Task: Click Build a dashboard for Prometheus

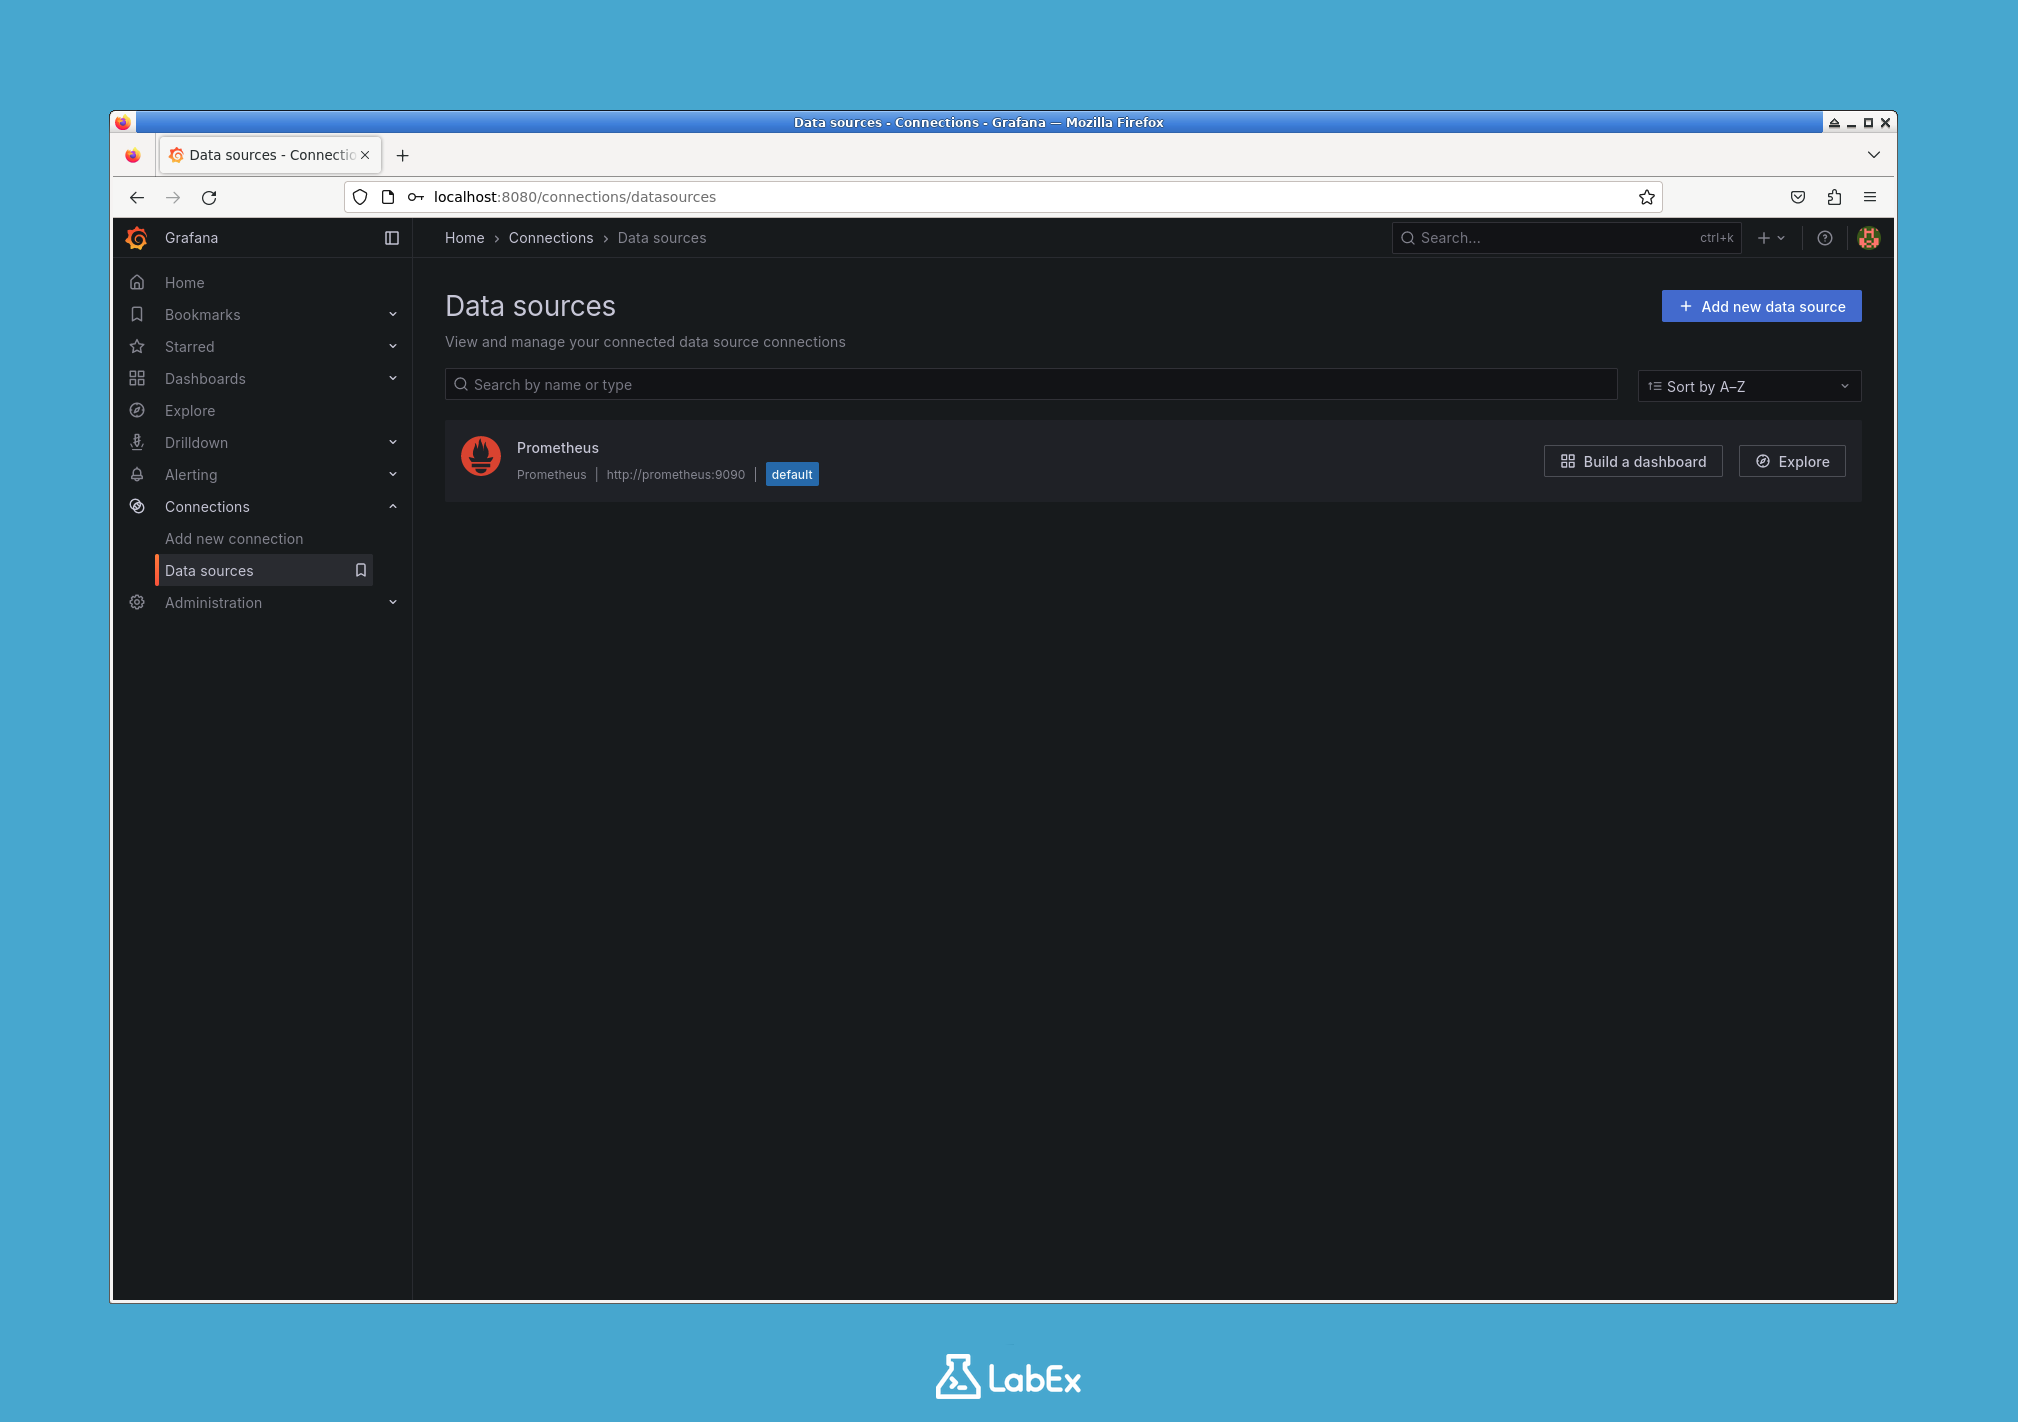Action: coord(1632,461)
